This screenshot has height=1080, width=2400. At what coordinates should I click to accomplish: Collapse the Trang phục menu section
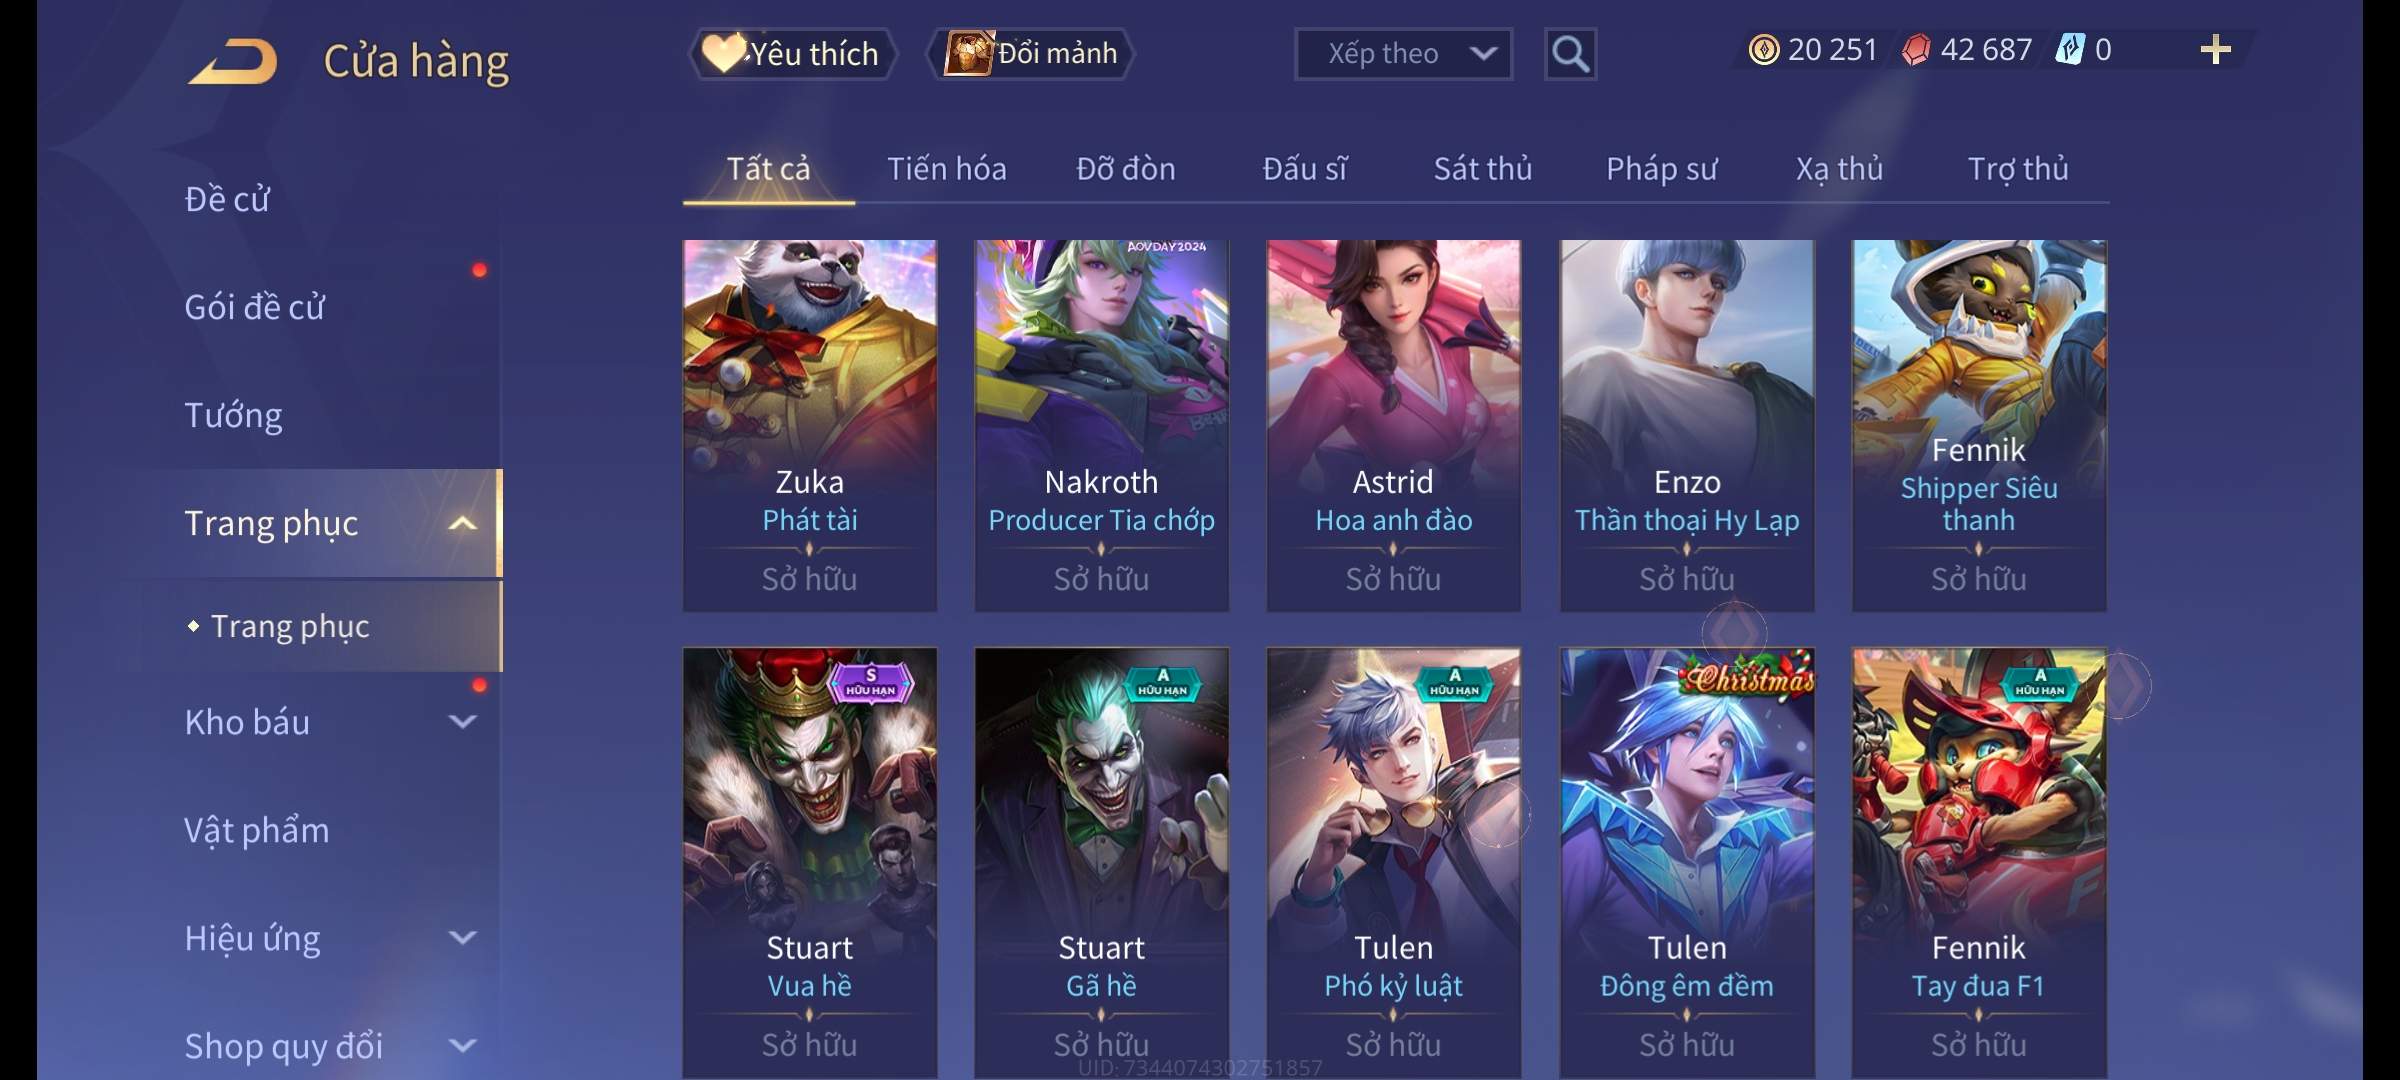click(462, 523)
